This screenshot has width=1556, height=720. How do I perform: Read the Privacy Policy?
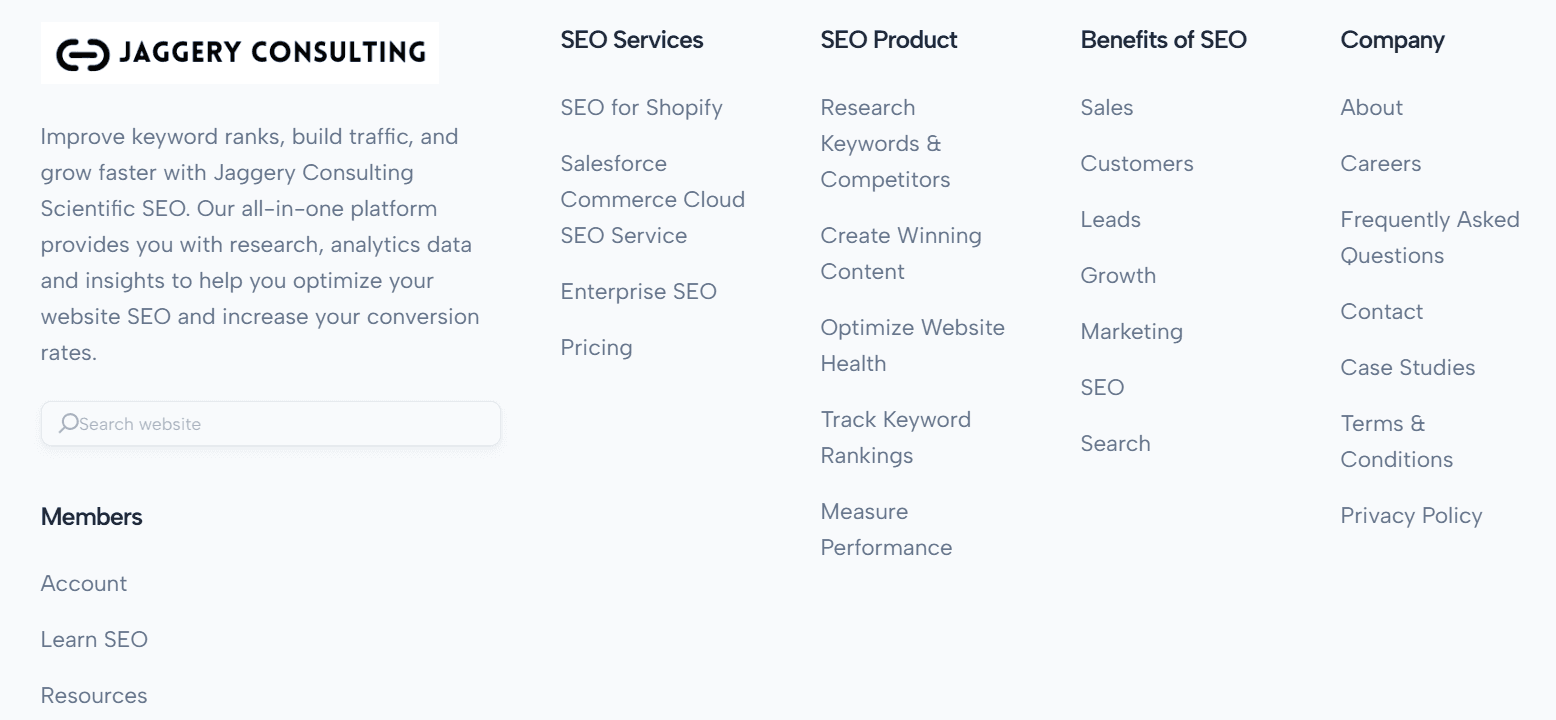1411,515
